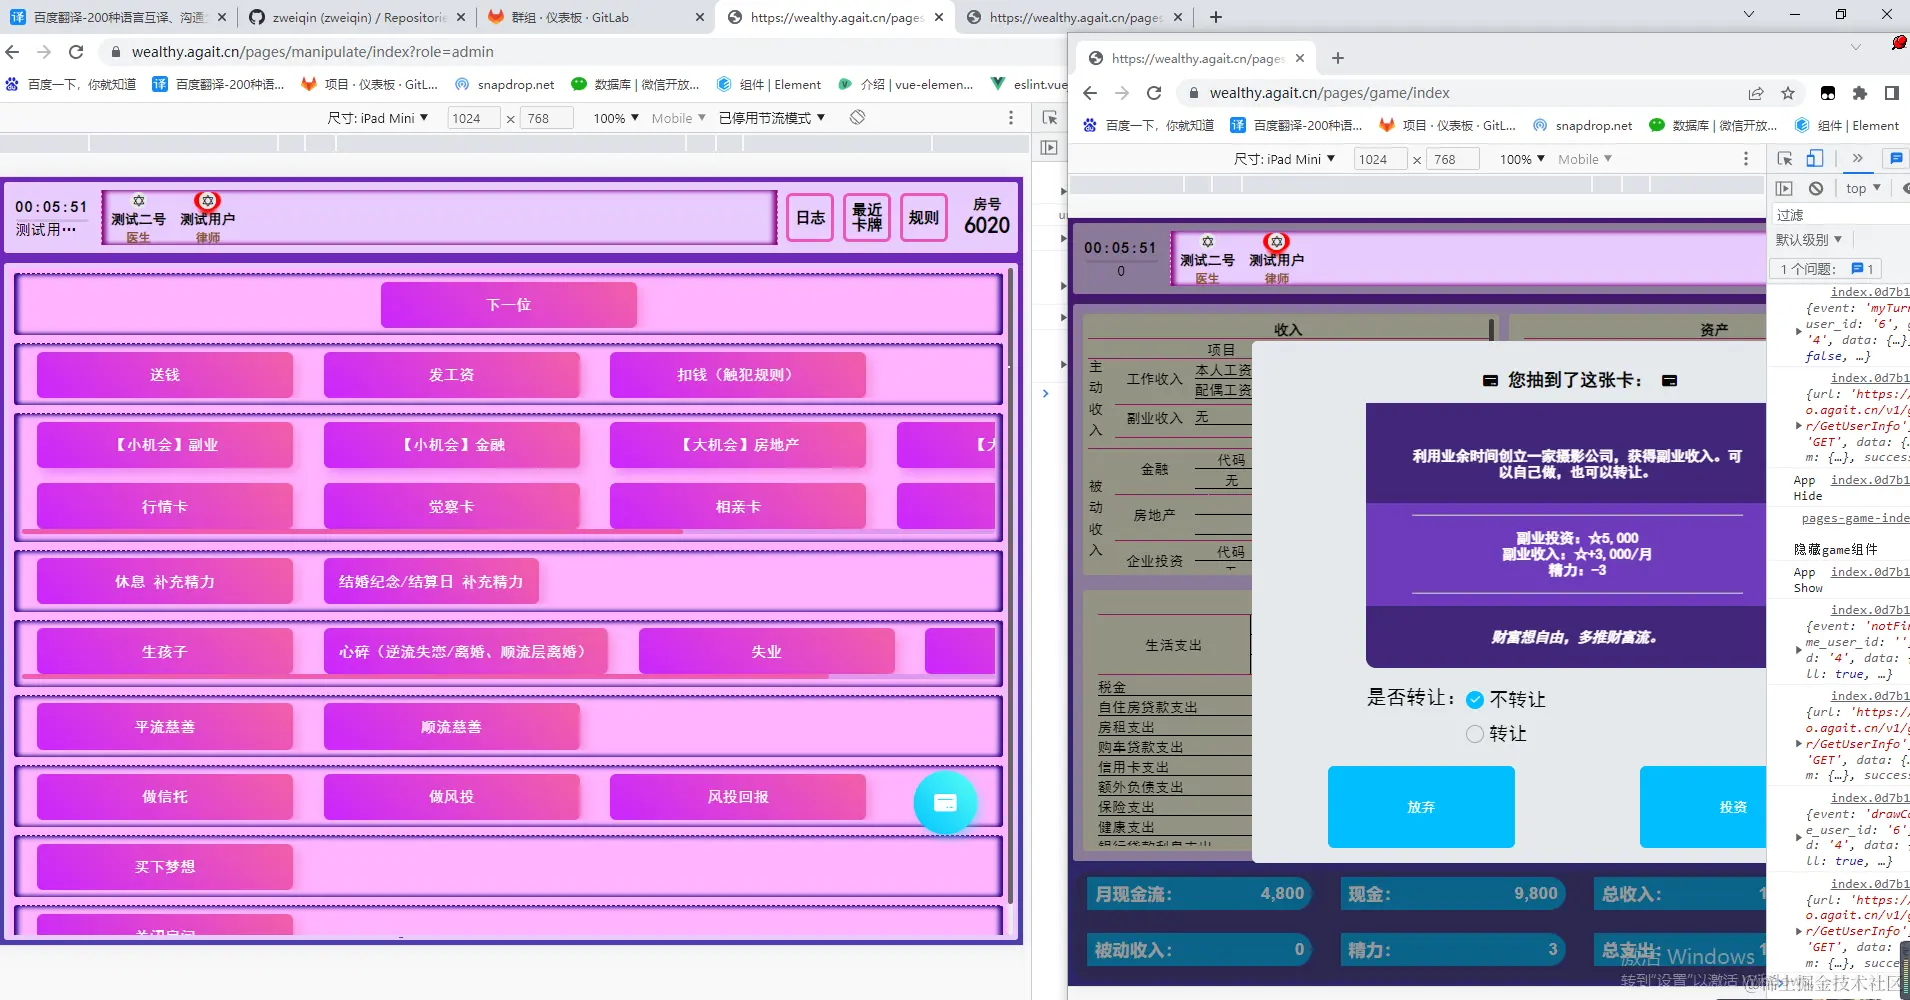
Task: Open a new tab in right browser window
Action: coord(1338,58)
